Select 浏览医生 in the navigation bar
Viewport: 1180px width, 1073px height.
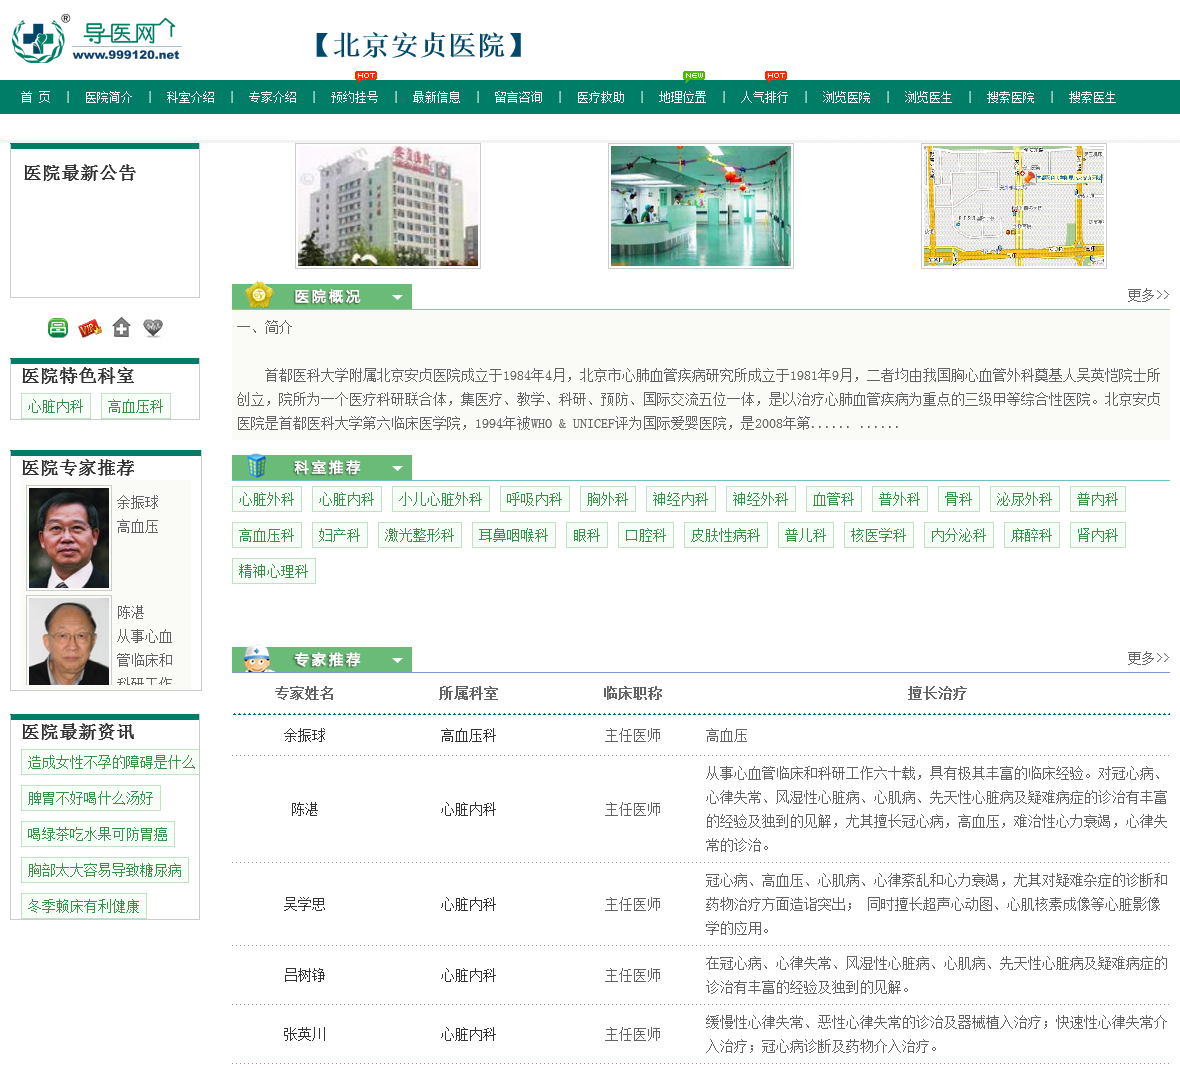click(929, 97)
